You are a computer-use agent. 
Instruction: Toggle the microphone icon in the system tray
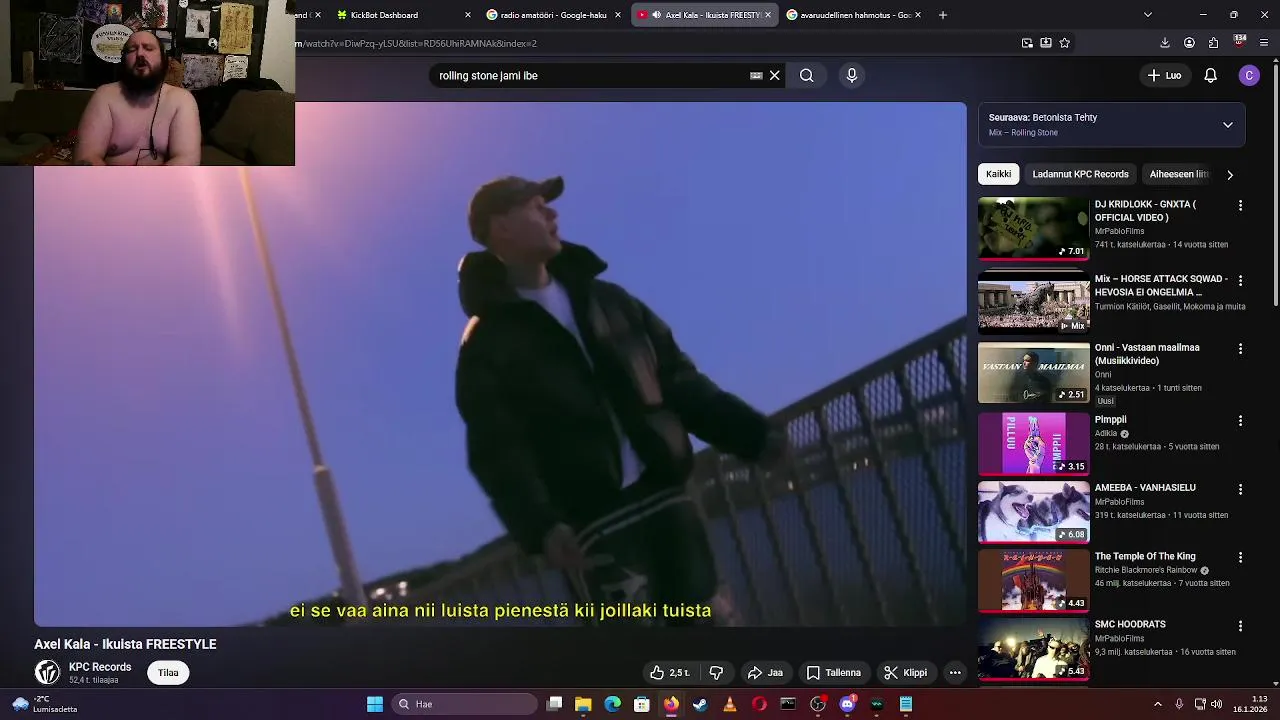click(1179, 704)
